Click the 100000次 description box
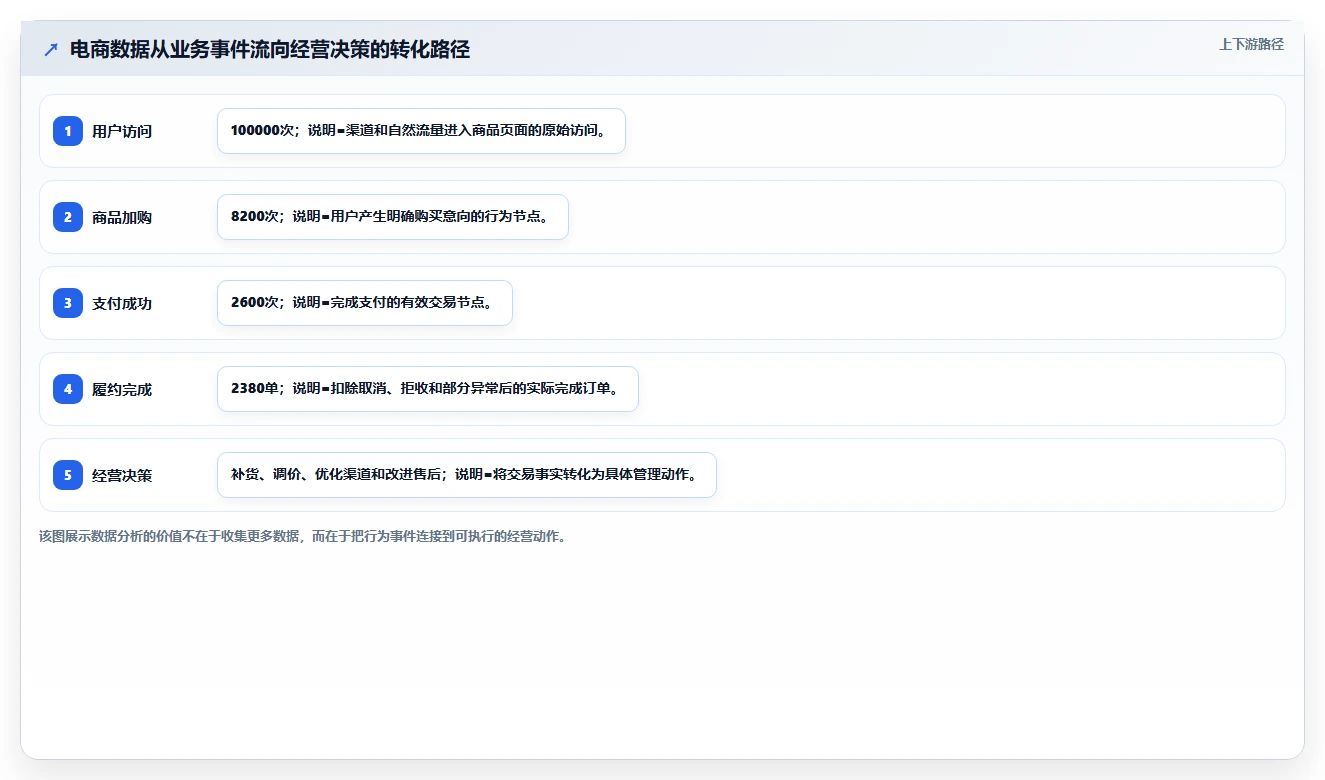This screenshot has width=1325, height=780. pyautogui.click(x=421, y=131)
